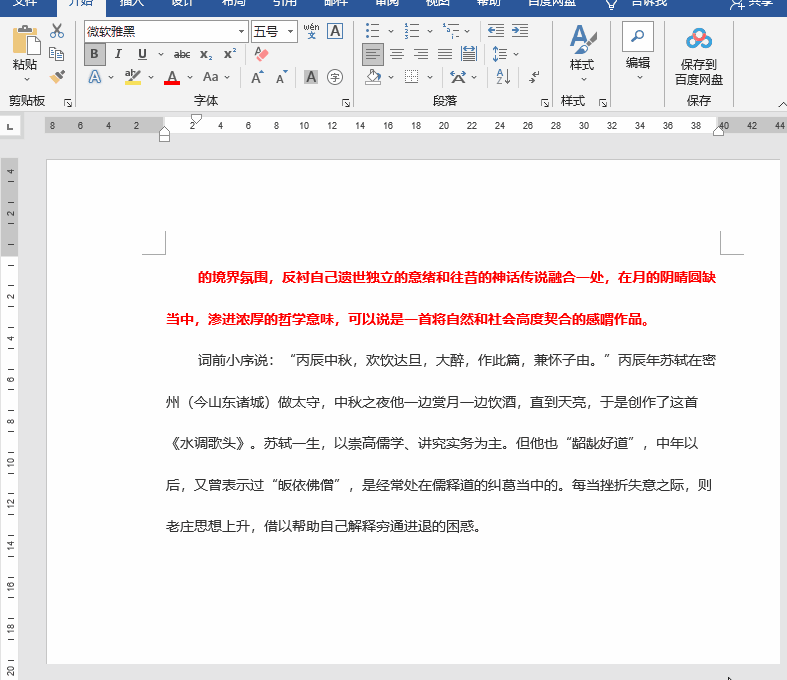Cut selection with scissors icon
This screenshot has height=680, width=787.
[57, 31]
